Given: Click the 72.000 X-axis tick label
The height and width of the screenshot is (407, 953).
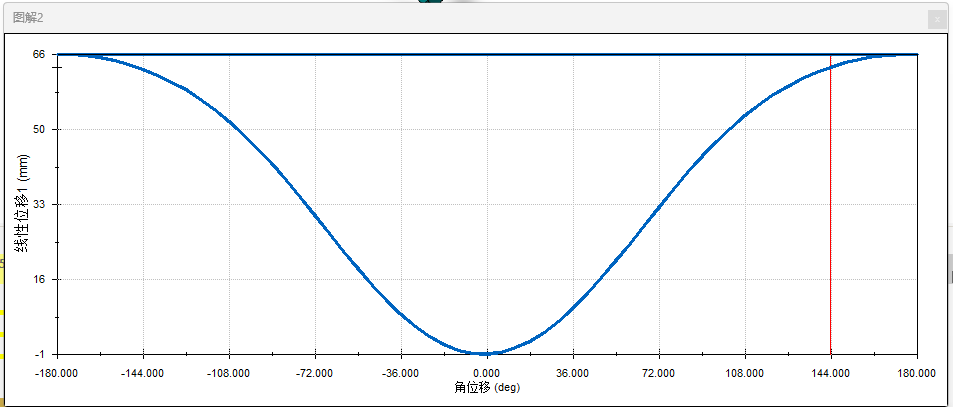Looking at the screenshot, I should tap(659, 372).
